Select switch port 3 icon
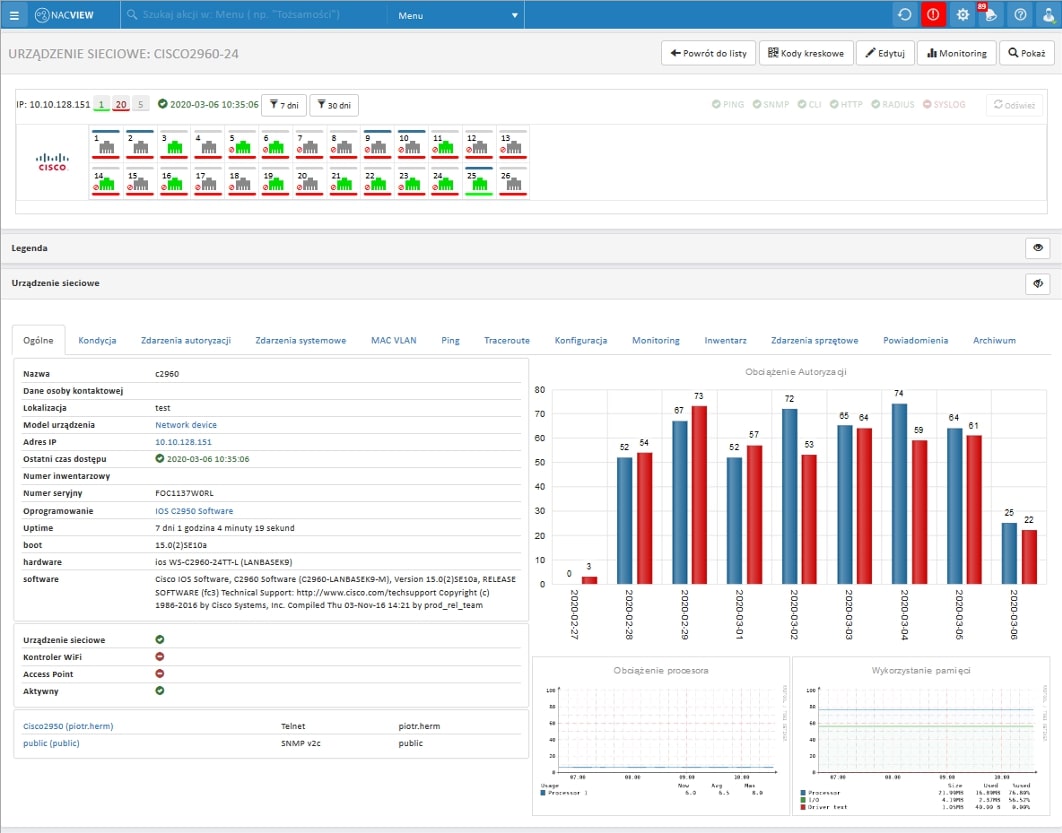Image resolution: width=1062 pixels, height=833 pixels. click(175, 146)
